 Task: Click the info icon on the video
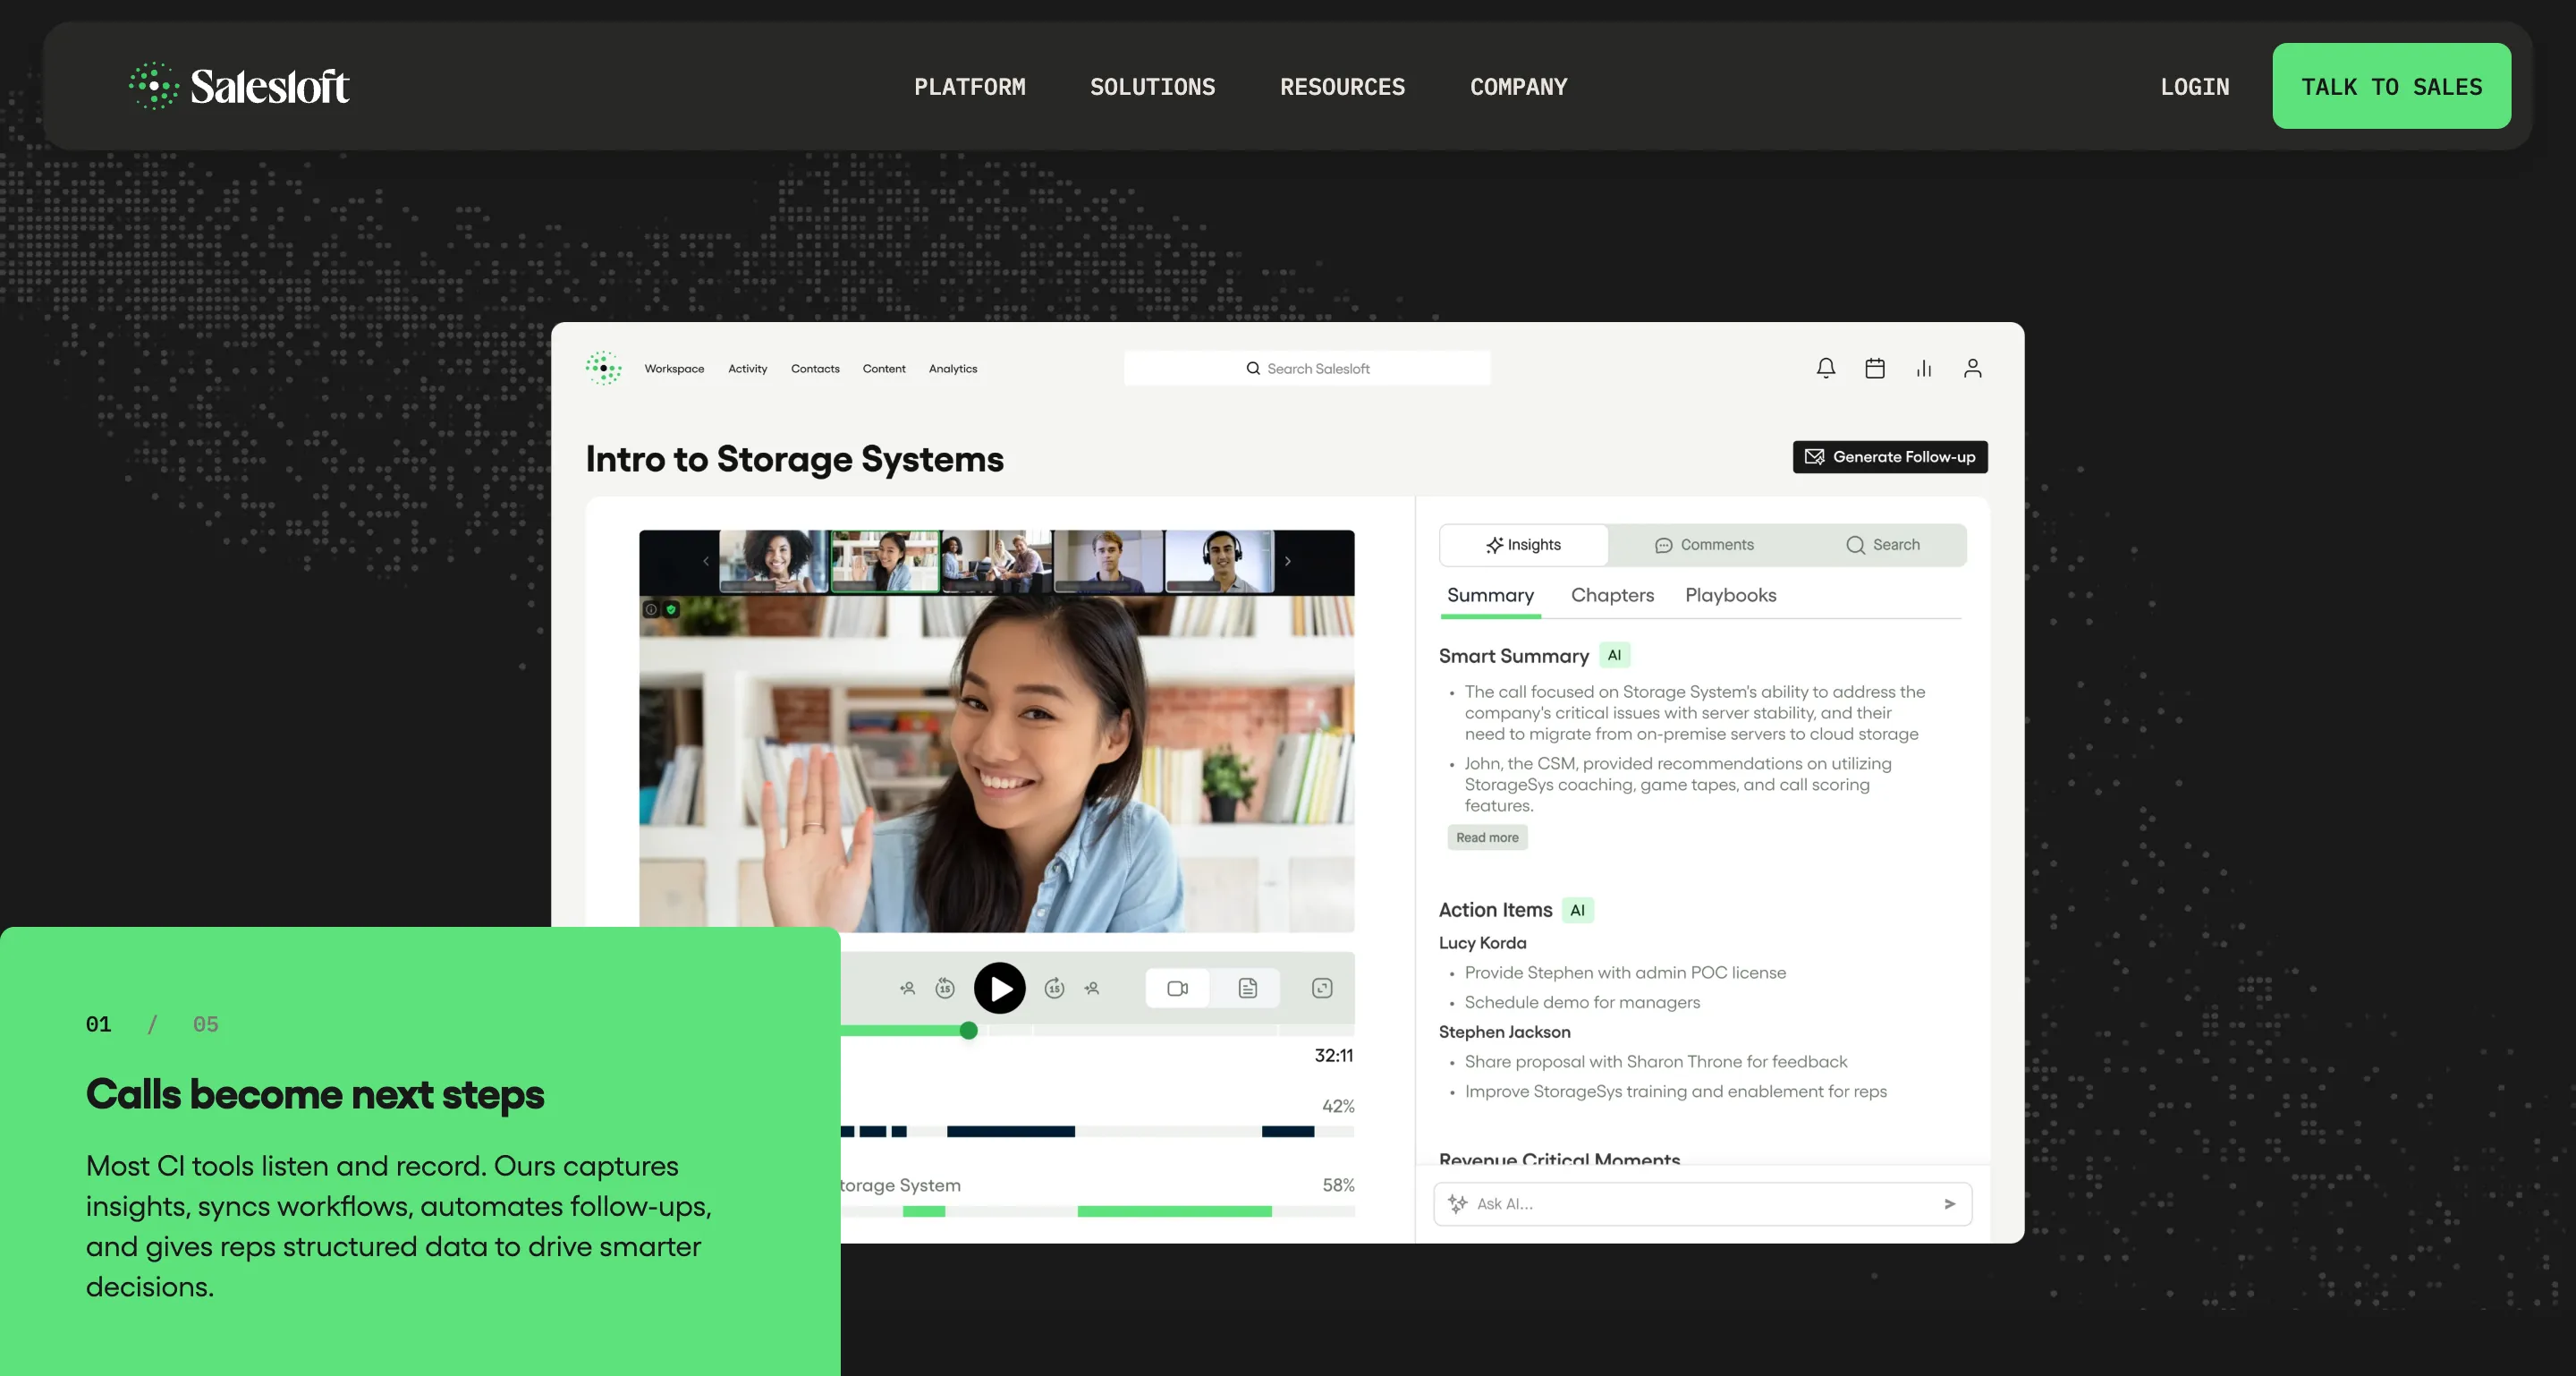point(651,609)
